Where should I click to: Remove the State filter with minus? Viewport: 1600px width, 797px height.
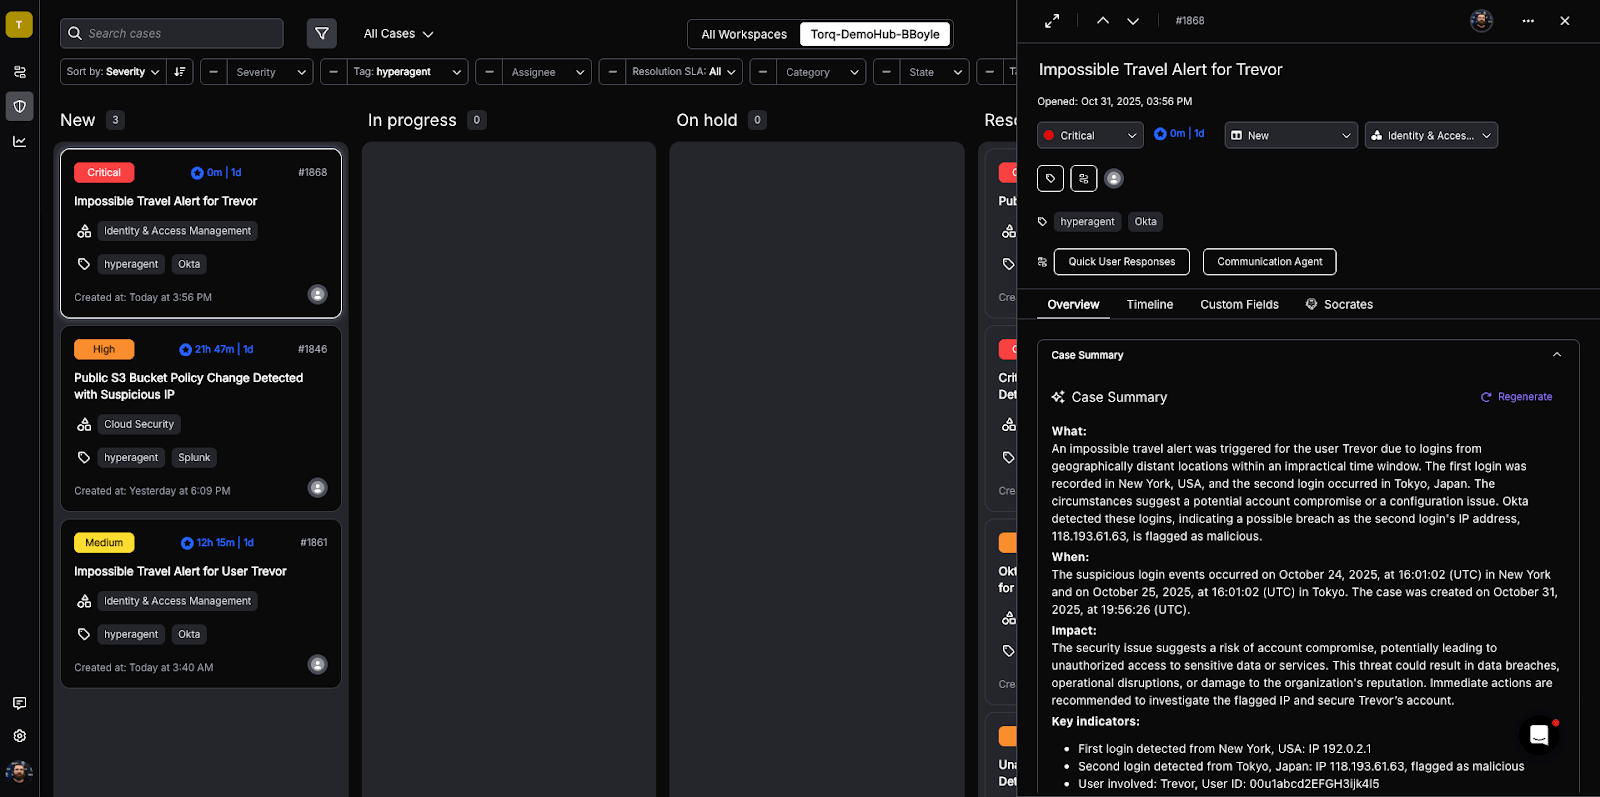(x=887, y=72)
